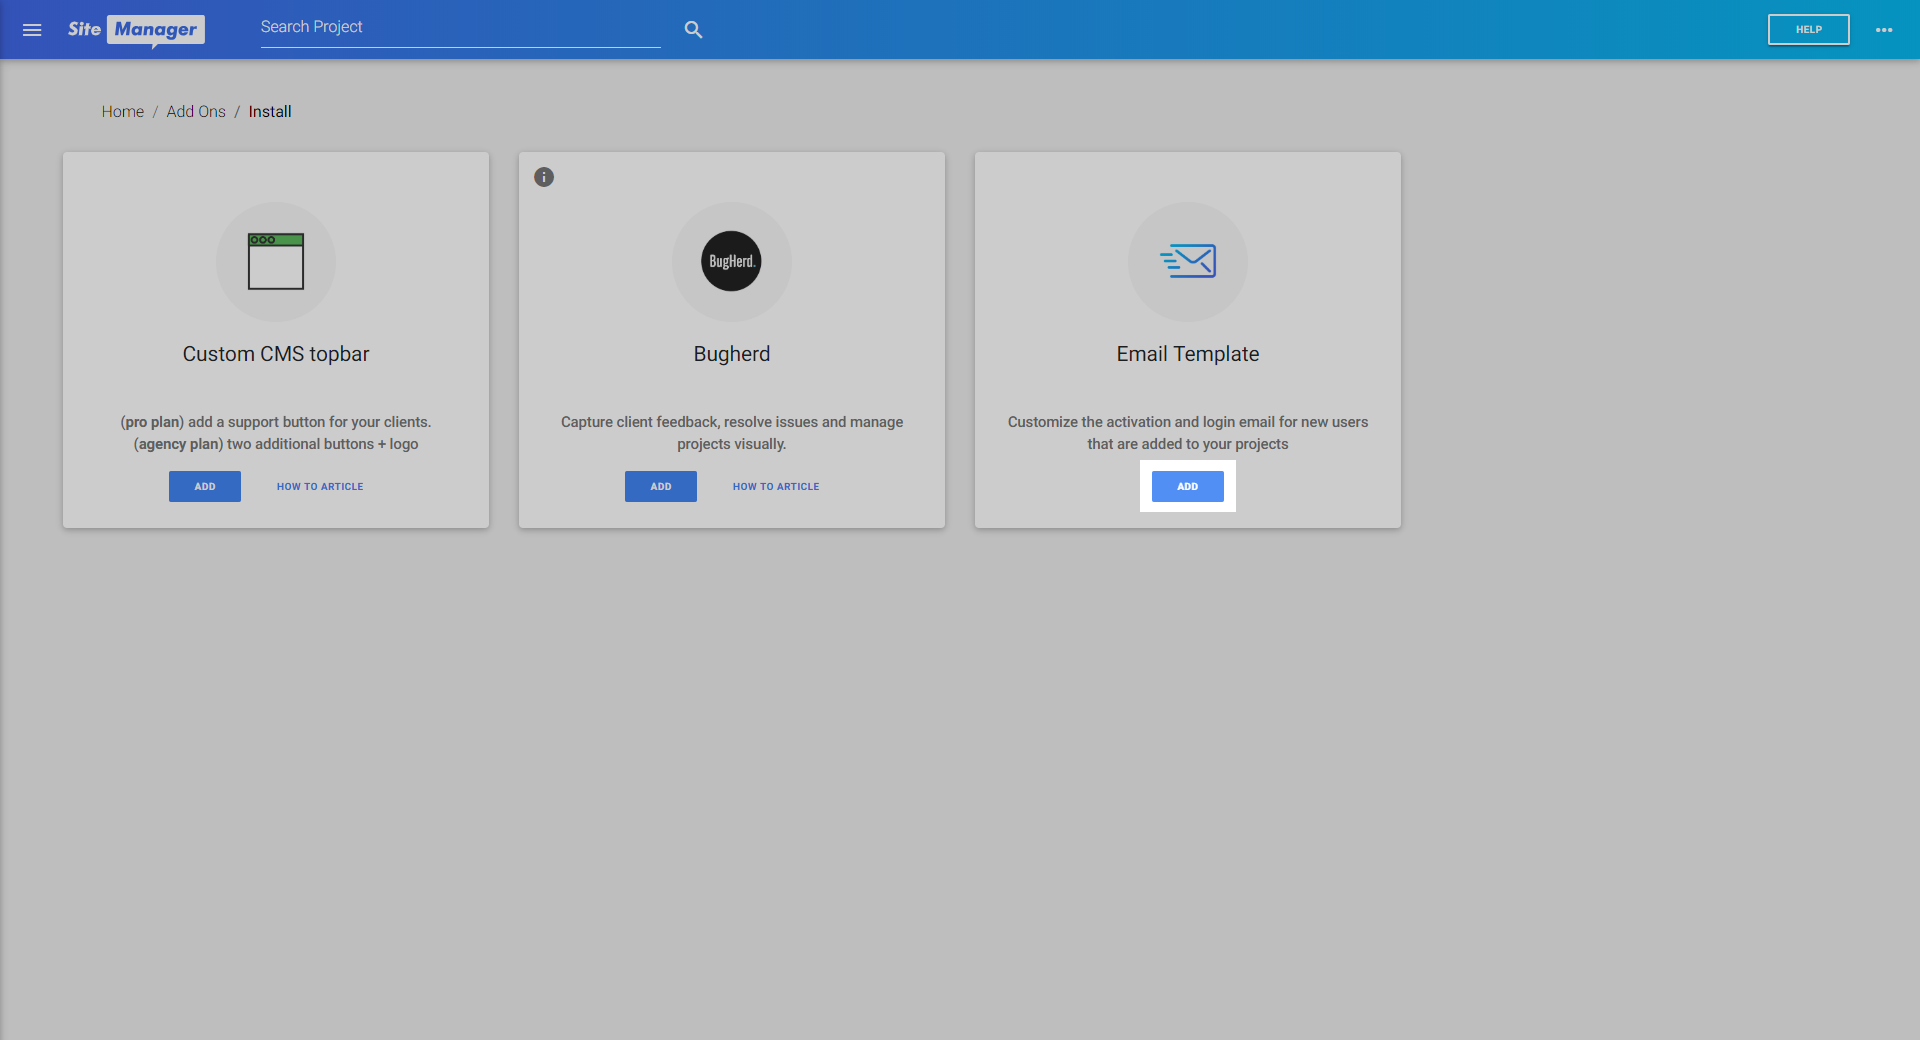Open How To Article for Custom CMS topbar
This screenshot has width=1920, height=1040.
320,486
